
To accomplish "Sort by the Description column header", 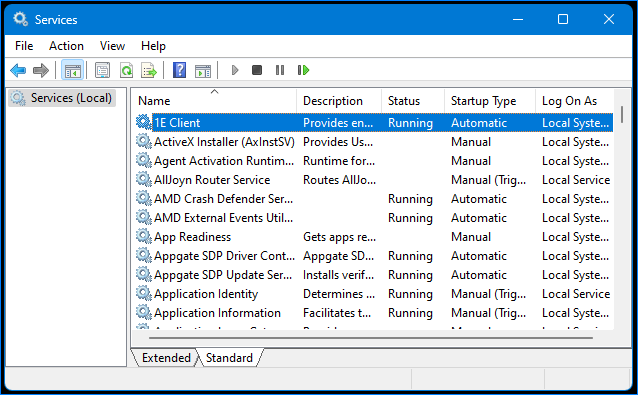I will click(339, 101).
